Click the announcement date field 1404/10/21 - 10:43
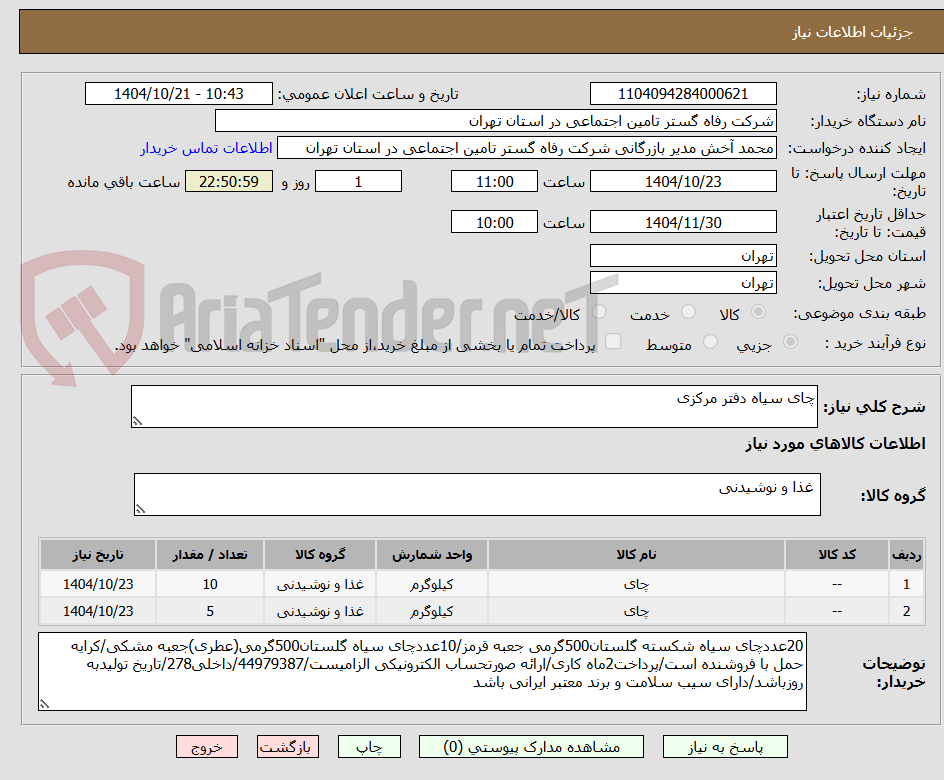Screen dimensions: 944x780 click(x=179, y=94)
